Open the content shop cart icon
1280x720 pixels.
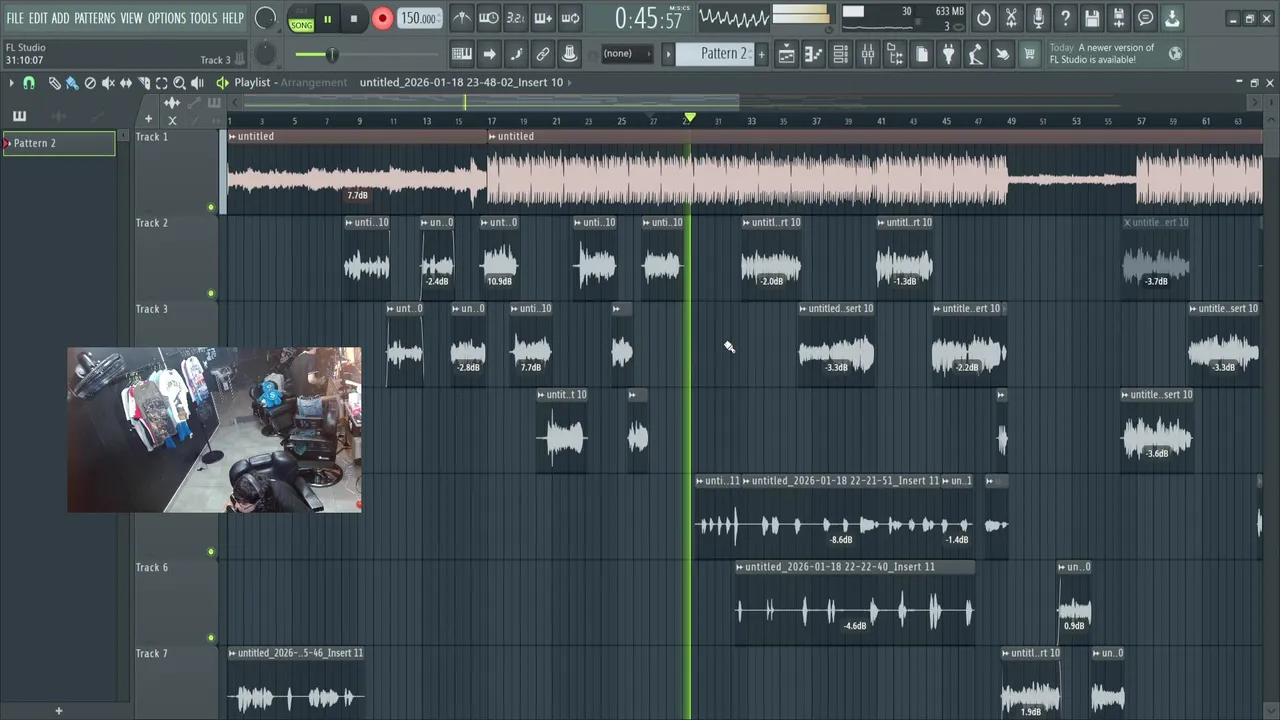click(x=1029, y=54)
